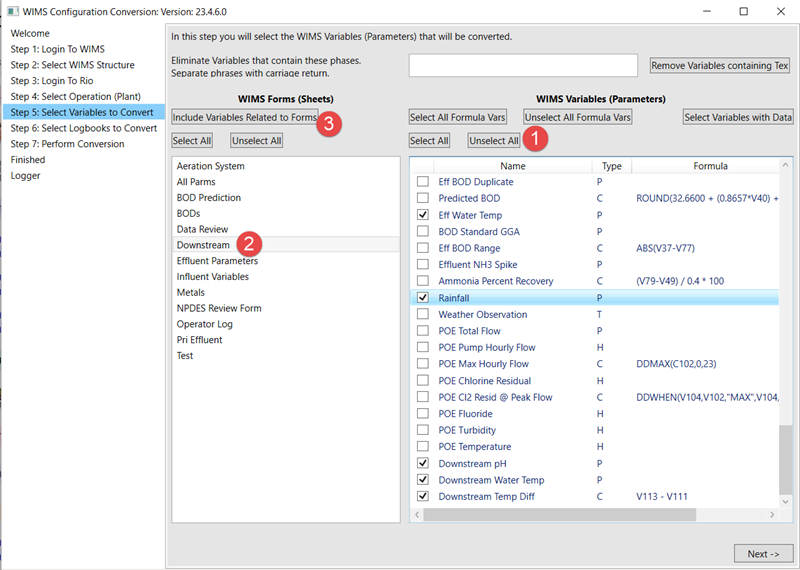Sort variables by the Type column header

[611, 166]
